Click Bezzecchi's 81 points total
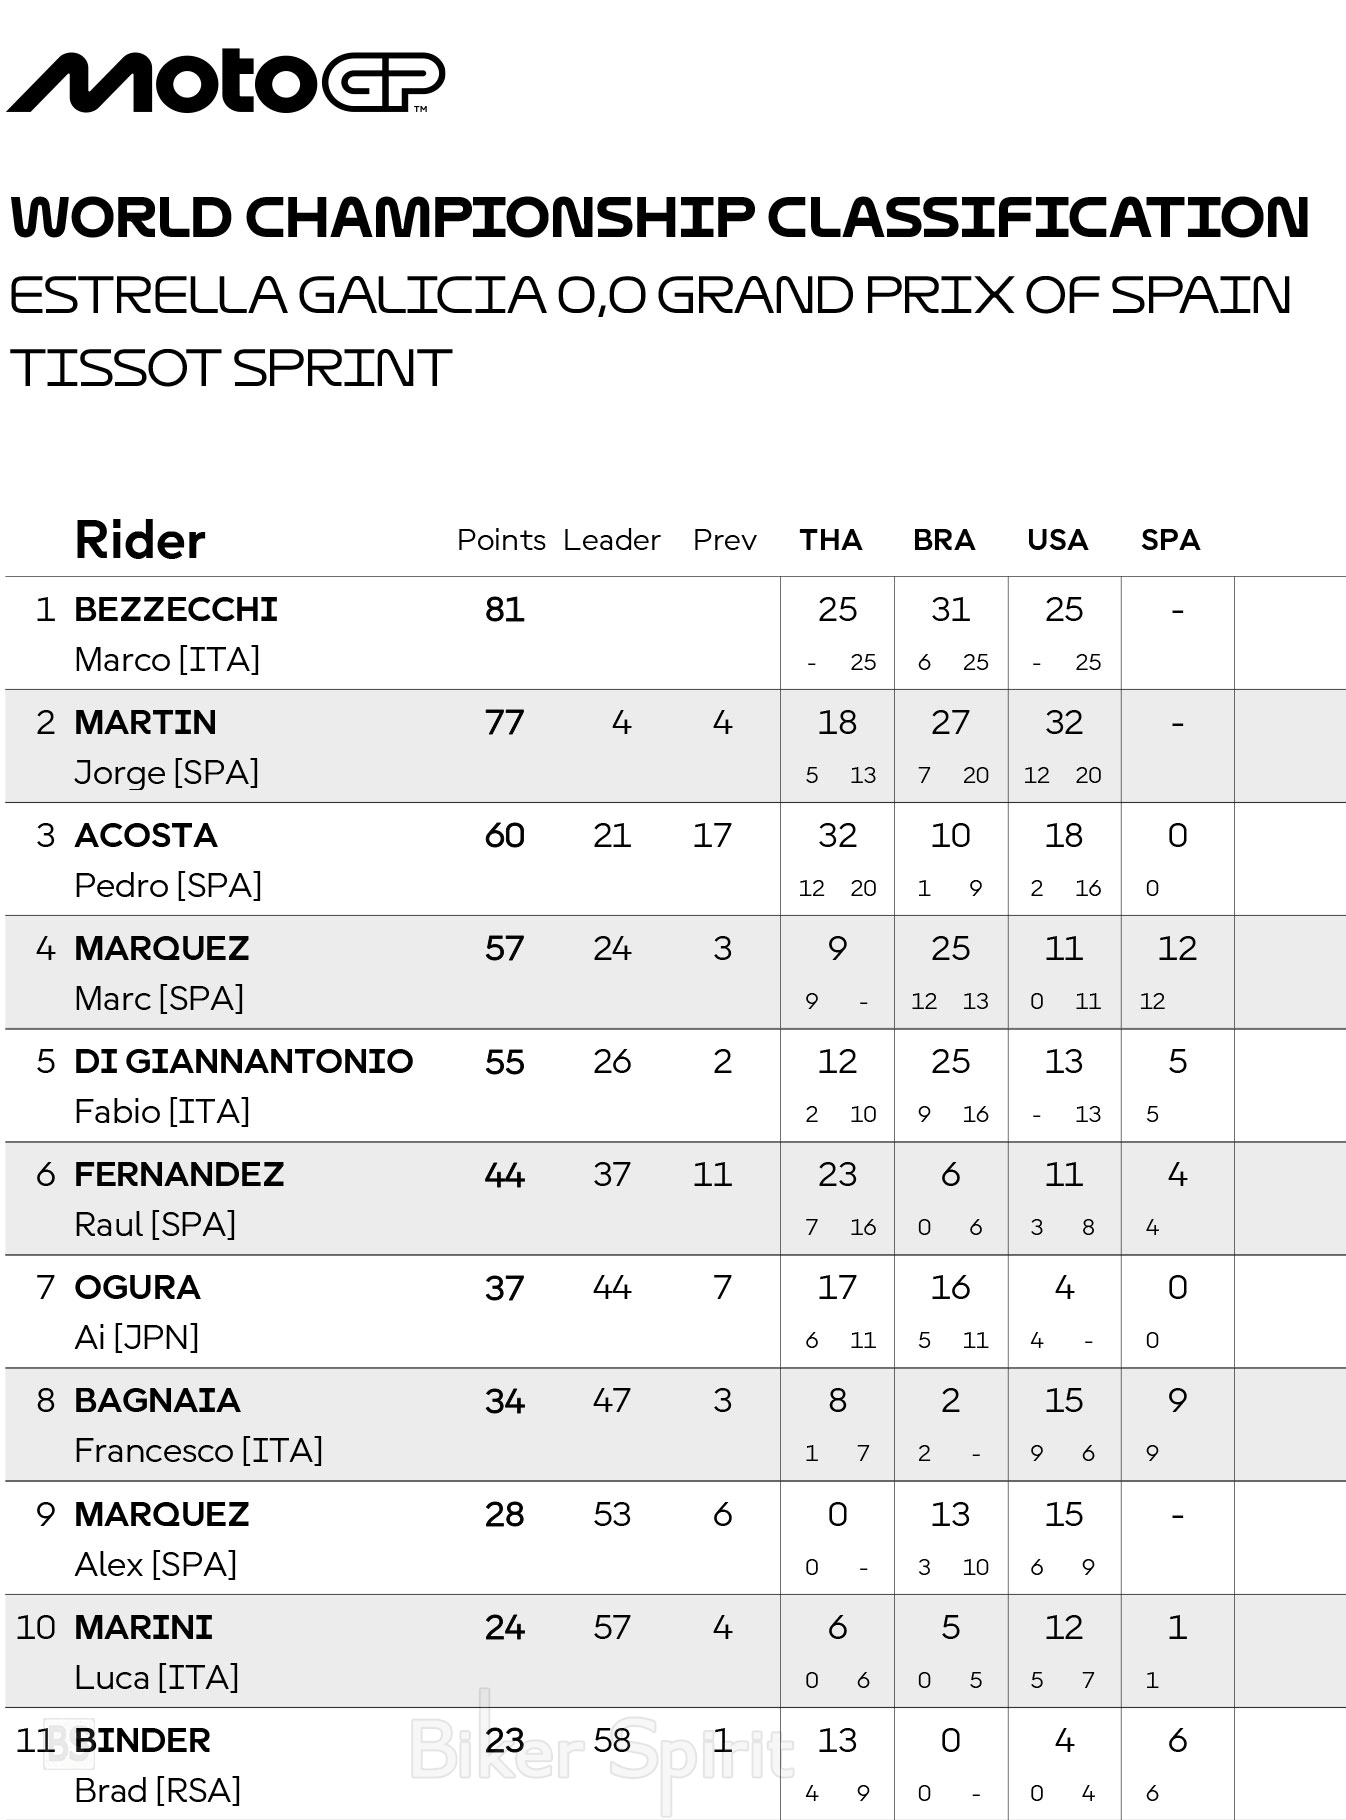The image size is (1346, 1820). click(504, 609)
